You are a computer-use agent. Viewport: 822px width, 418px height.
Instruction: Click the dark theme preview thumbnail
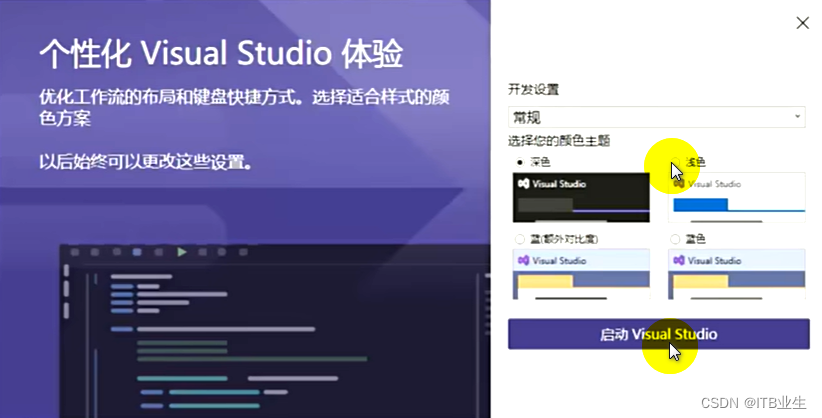pos(581,198)
